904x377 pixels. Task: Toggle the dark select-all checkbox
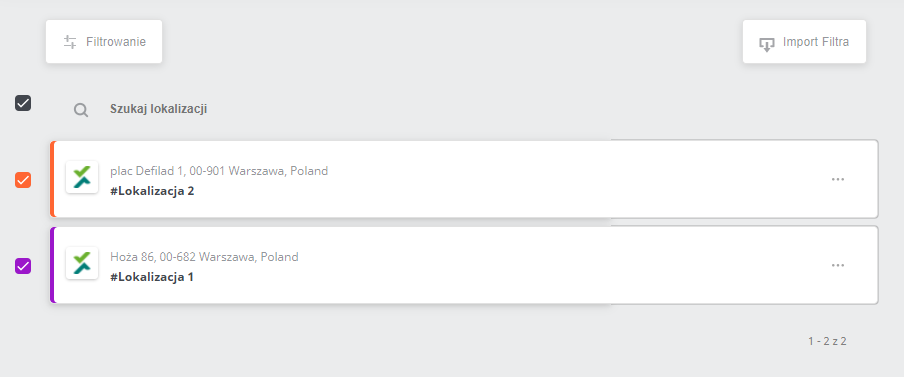pyautogui.click(x=23, y=104)
